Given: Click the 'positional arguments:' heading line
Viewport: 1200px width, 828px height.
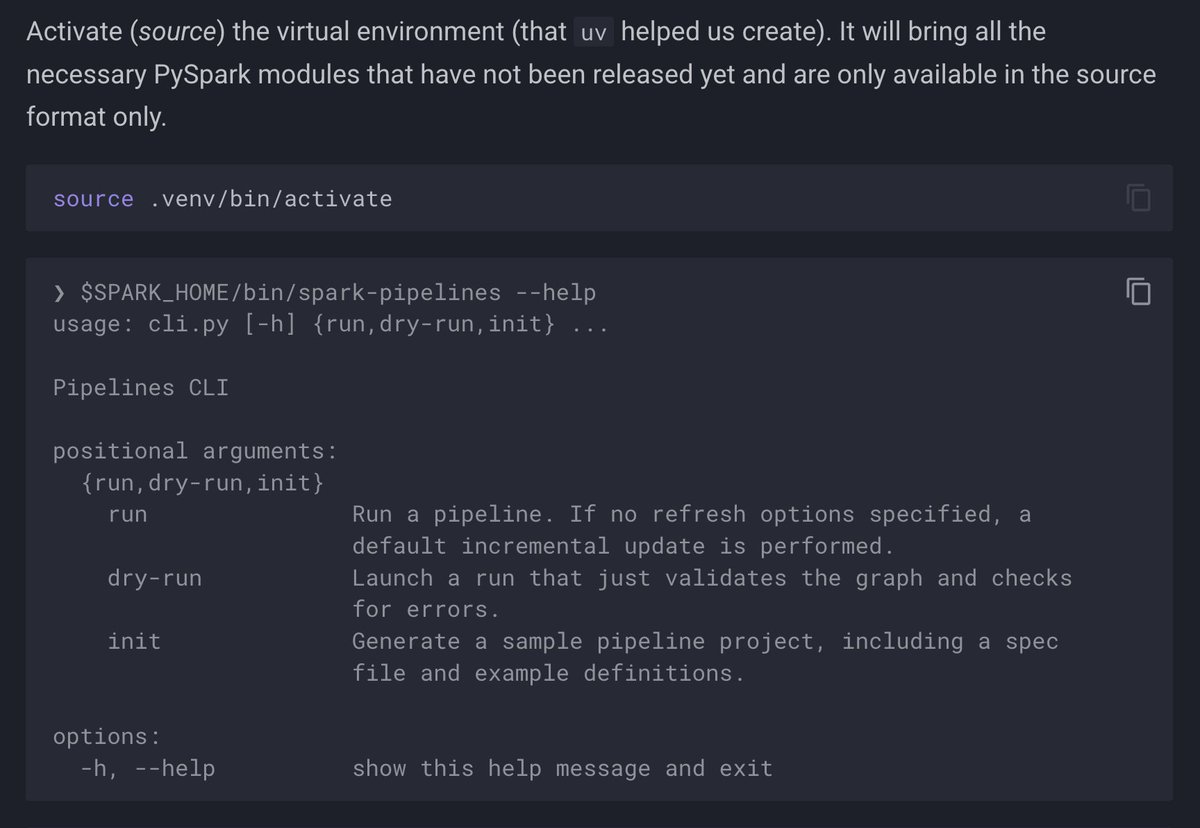Looking at the screenshot, I should point(195,451).
